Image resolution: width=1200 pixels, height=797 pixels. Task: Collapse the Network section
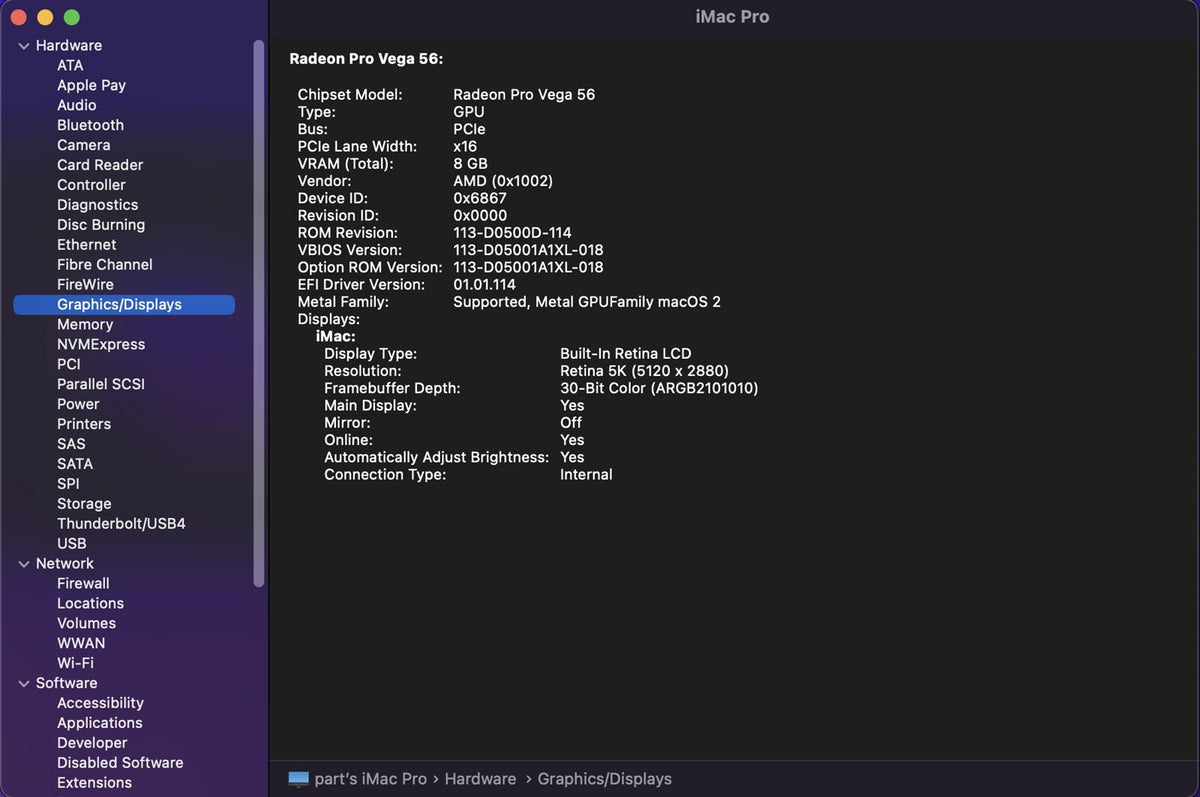coord(23,563)
